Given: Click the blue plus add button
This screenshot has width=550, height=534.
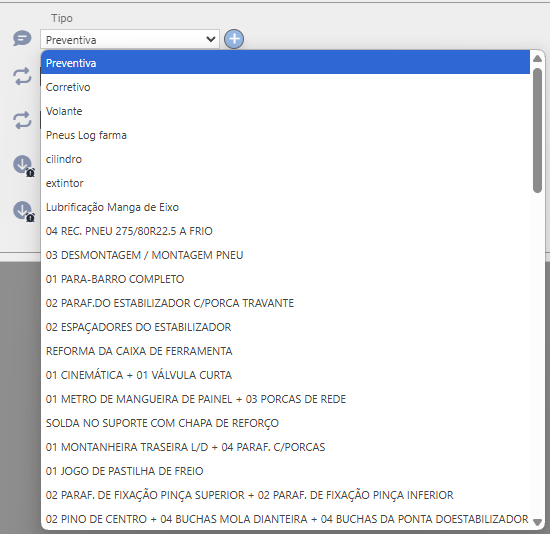Looking at the screenshot, I should point(234,39).
